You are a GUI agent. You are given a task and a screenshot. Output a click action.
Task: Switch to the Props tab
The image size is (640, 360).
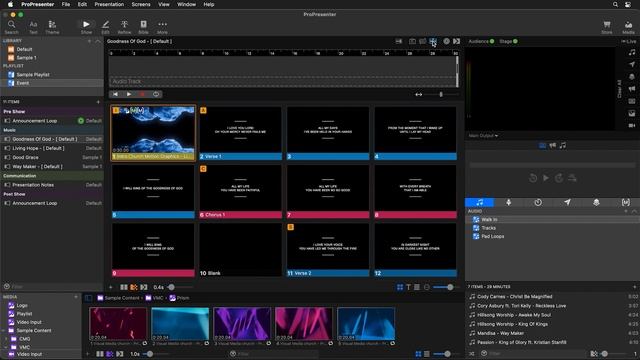[x=596, y=202]
